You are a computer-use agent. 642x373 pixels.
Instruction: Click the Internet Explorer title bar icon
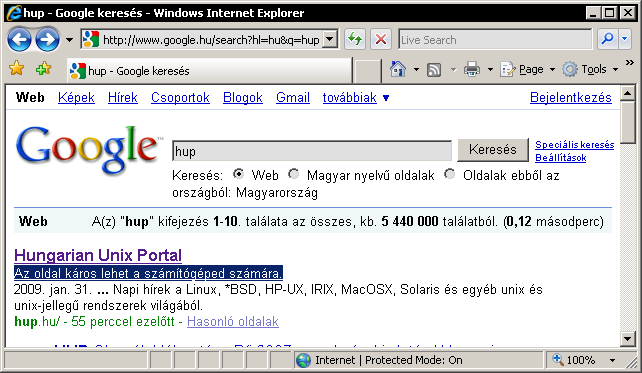pos(14,13)
